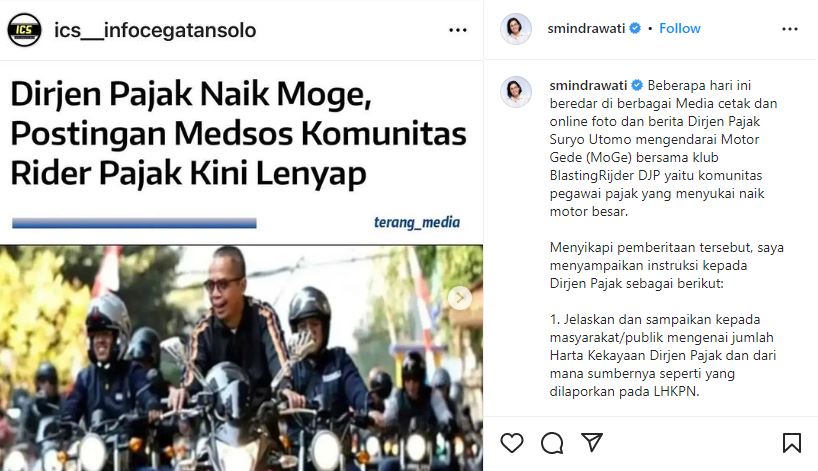Open ics__infocegatansolo profile picture logo
The height and width of the screenshot is (471, 818).
(x=24, y=30)
